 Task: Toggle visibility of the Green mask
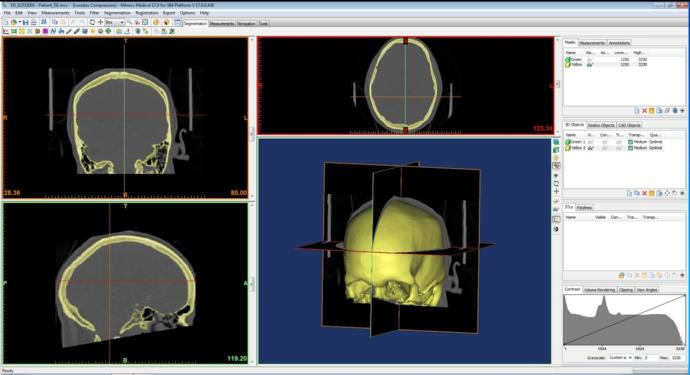tap(590, 59)
